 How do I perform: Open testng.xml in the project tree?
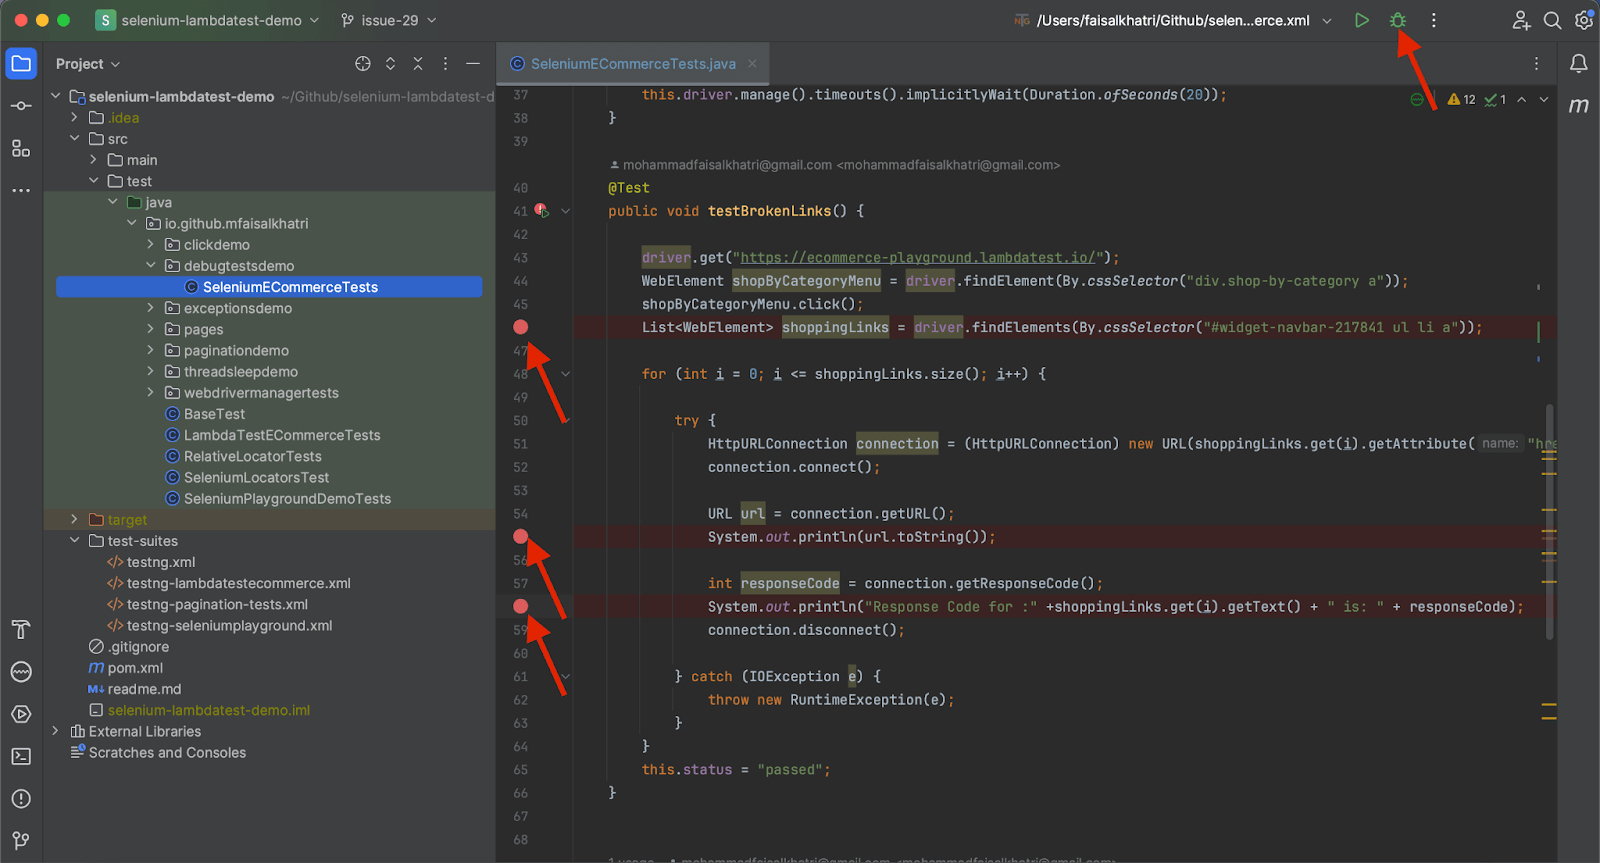tap(160, 562)
